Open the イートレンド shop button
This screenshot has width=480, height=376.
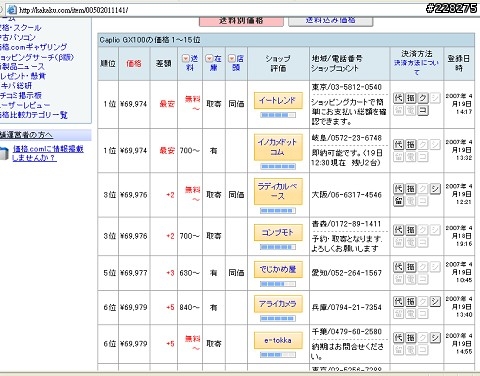[278, 100]
